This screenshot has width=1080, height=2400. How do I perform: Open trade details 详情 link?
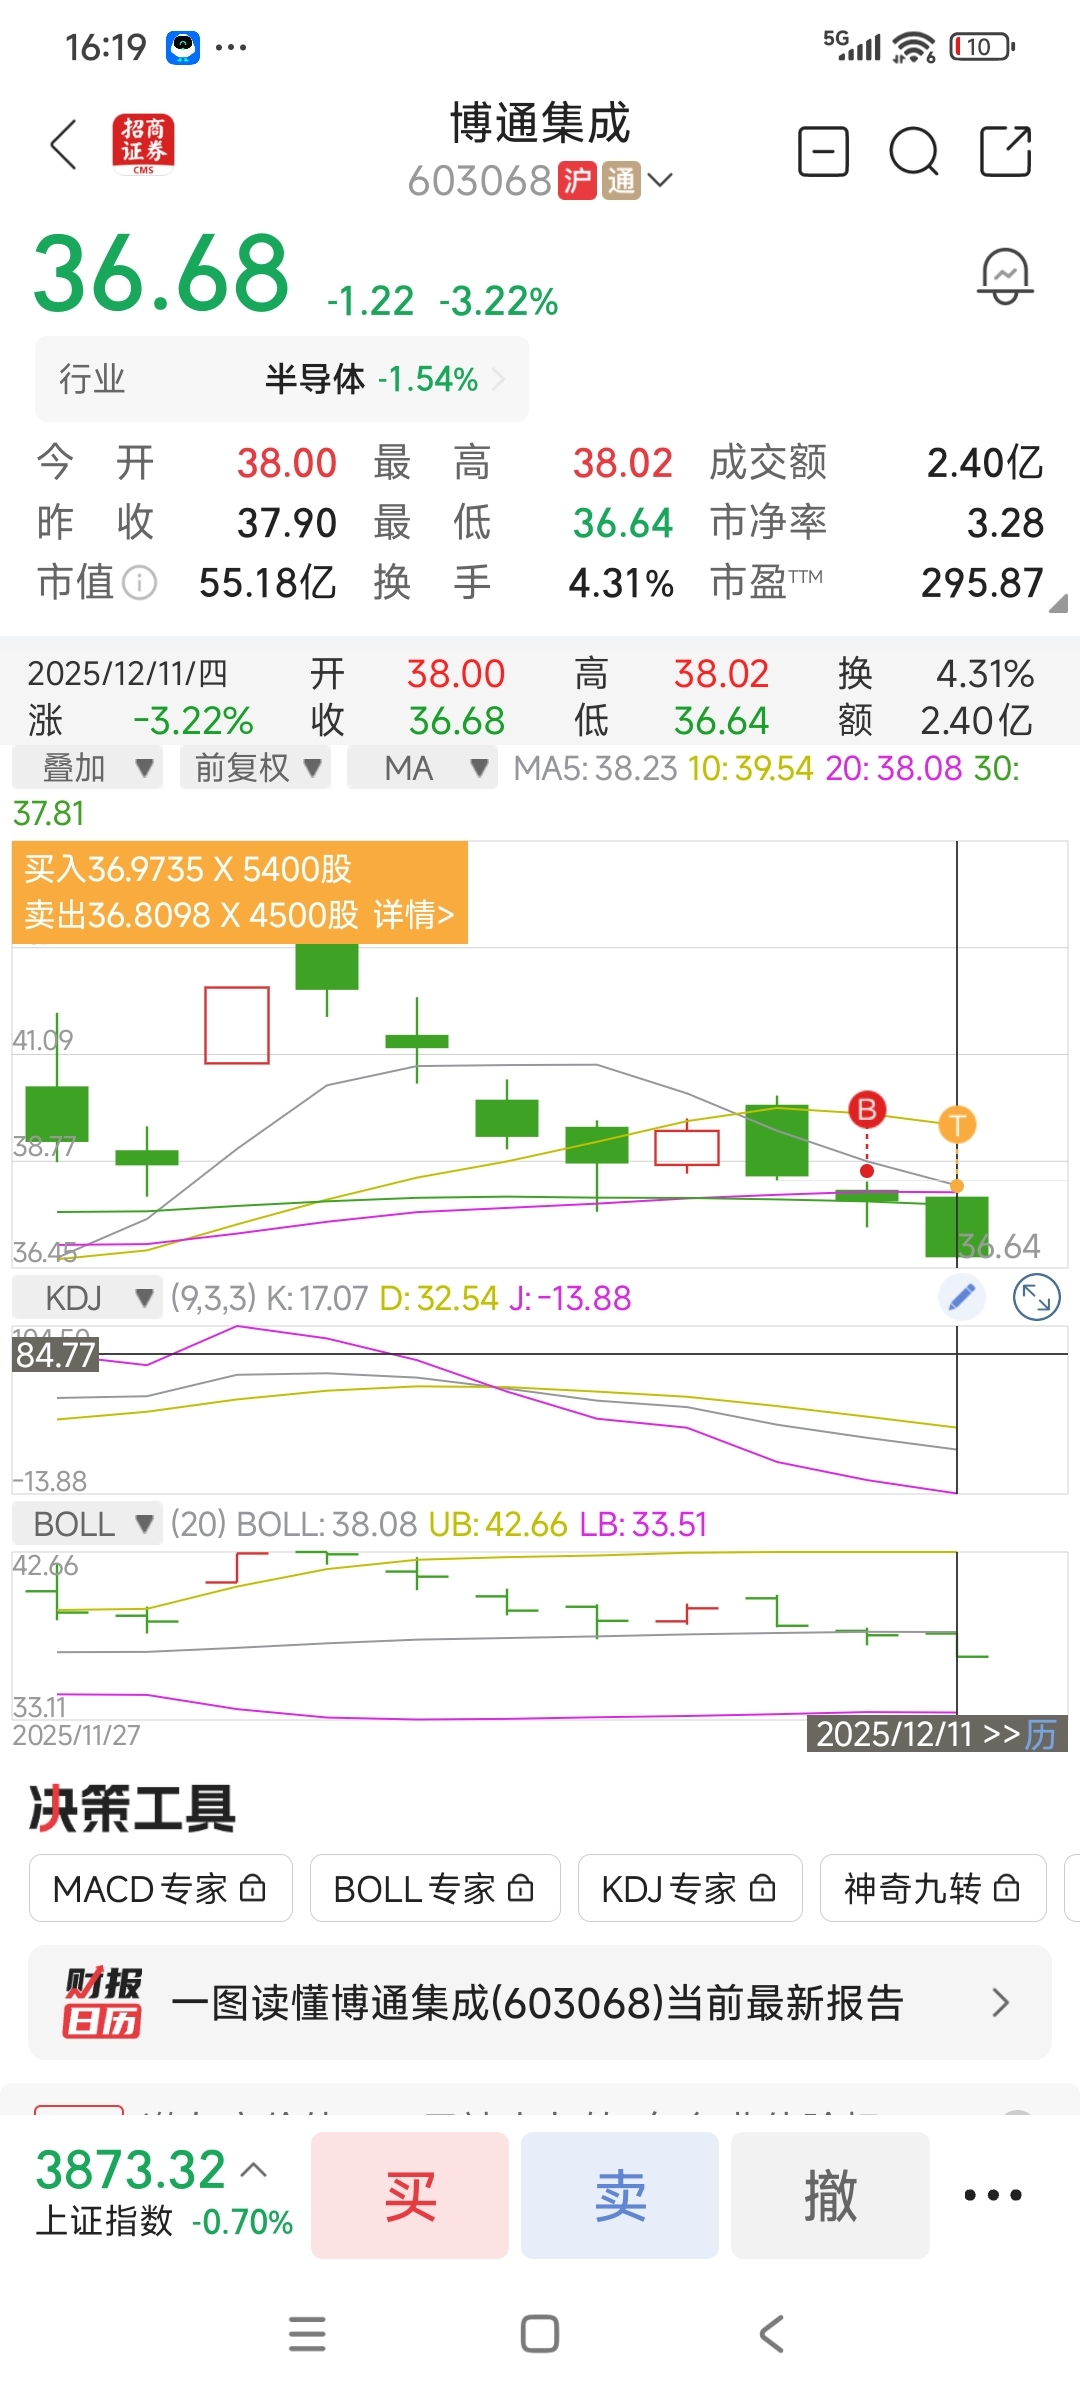(414, 915)
